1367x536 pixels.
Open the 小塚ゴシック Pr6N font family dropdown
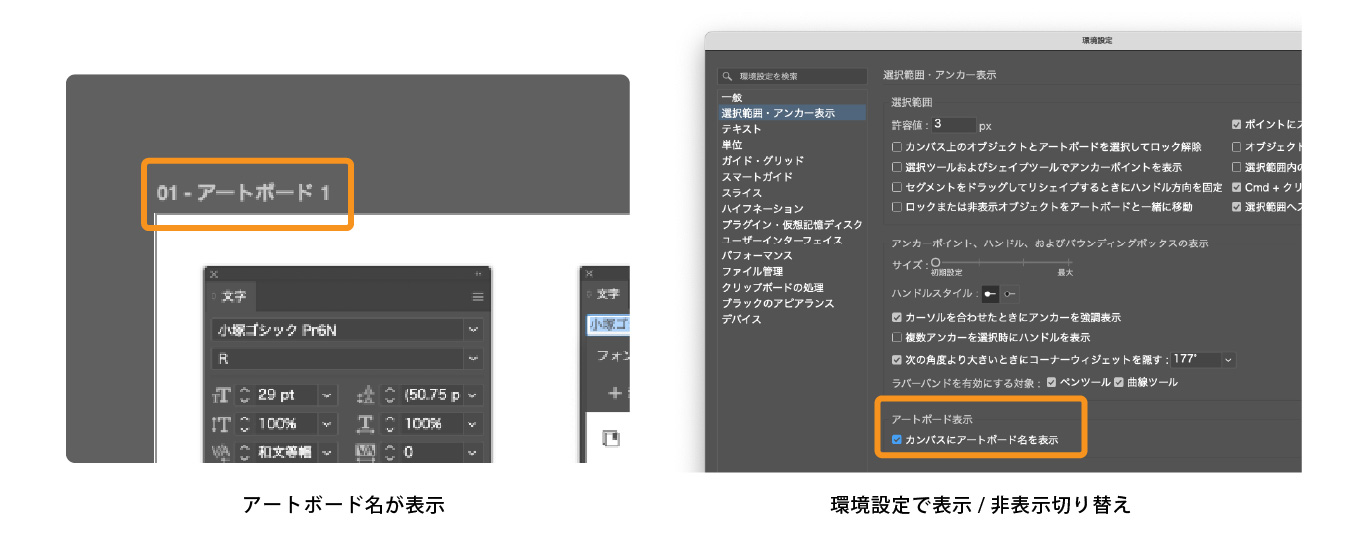click(x=472, y=330)
